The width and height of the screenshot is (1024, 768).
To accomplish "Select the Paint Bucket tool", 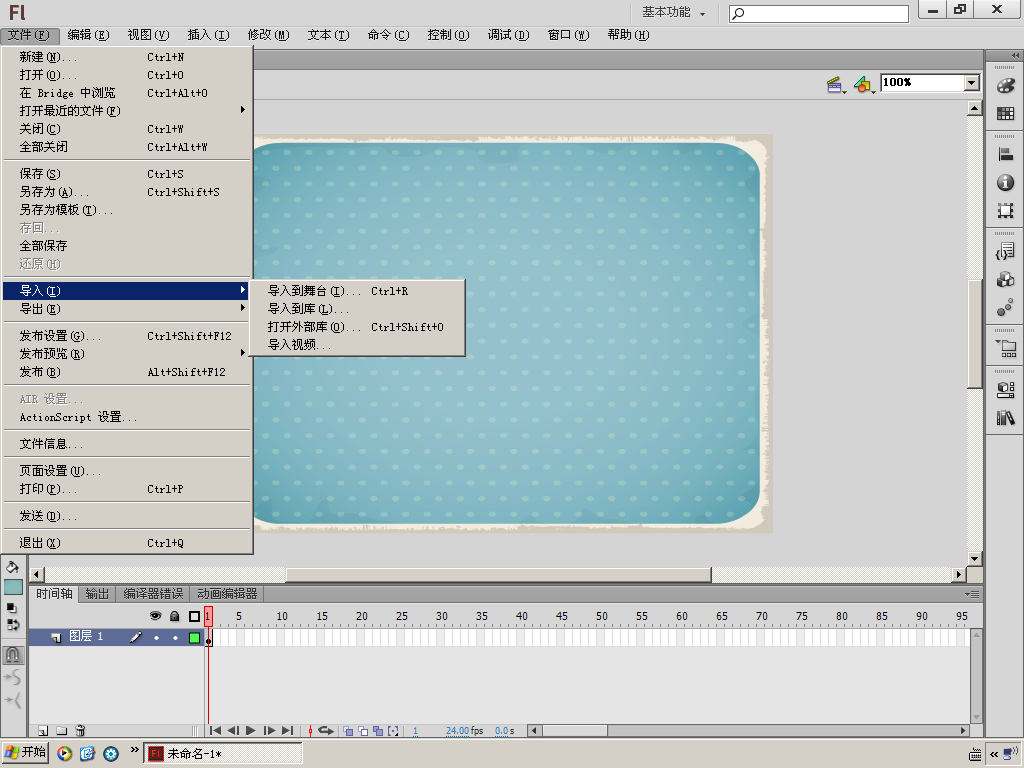I will pos(12,567).
